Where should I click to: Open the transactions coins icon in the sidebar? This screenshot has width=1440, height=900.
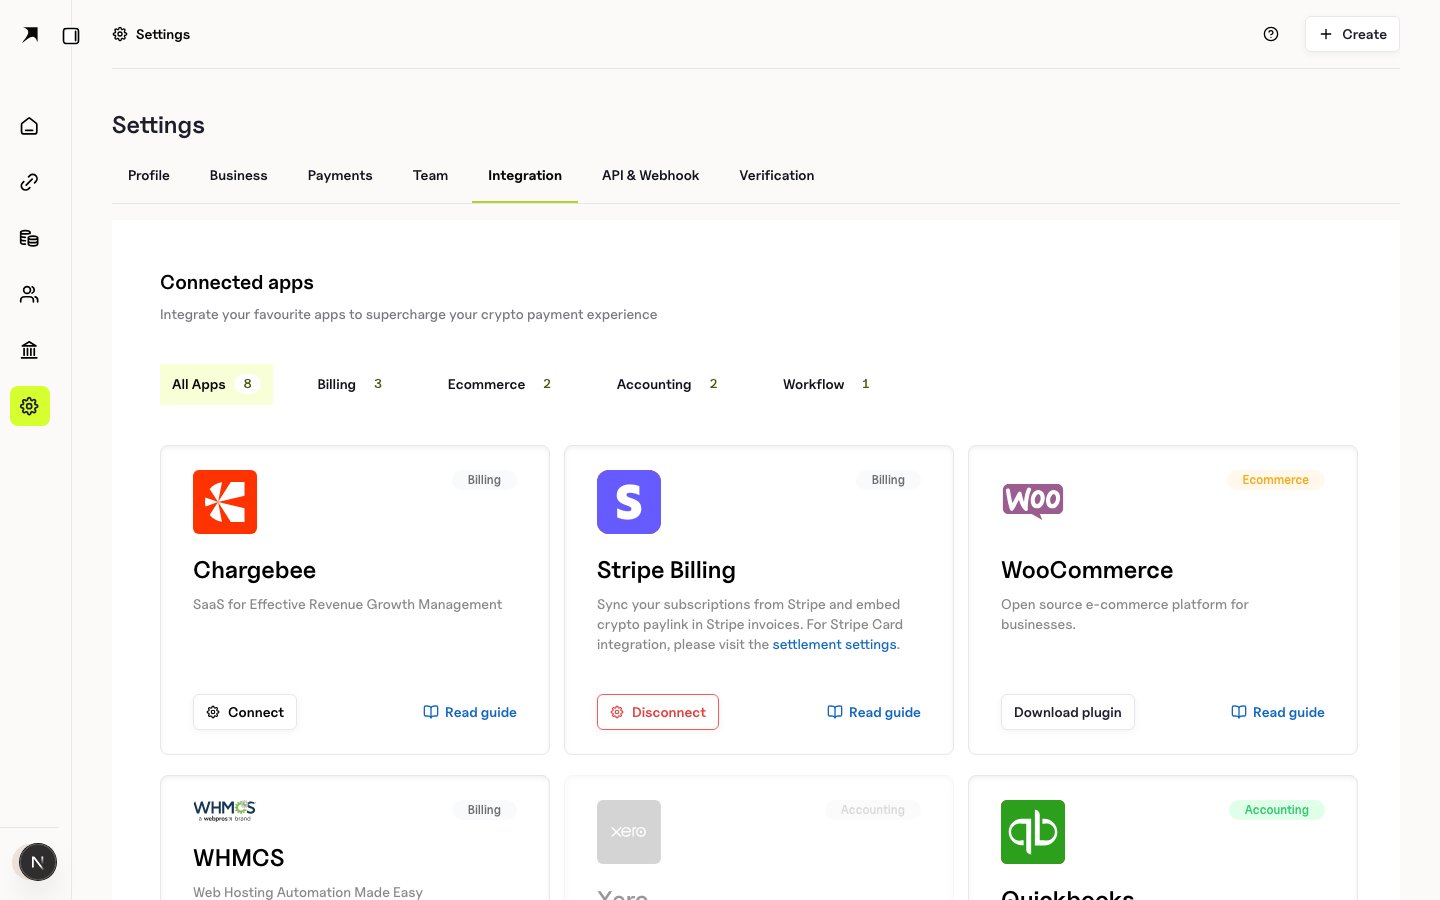click(29, 238)
